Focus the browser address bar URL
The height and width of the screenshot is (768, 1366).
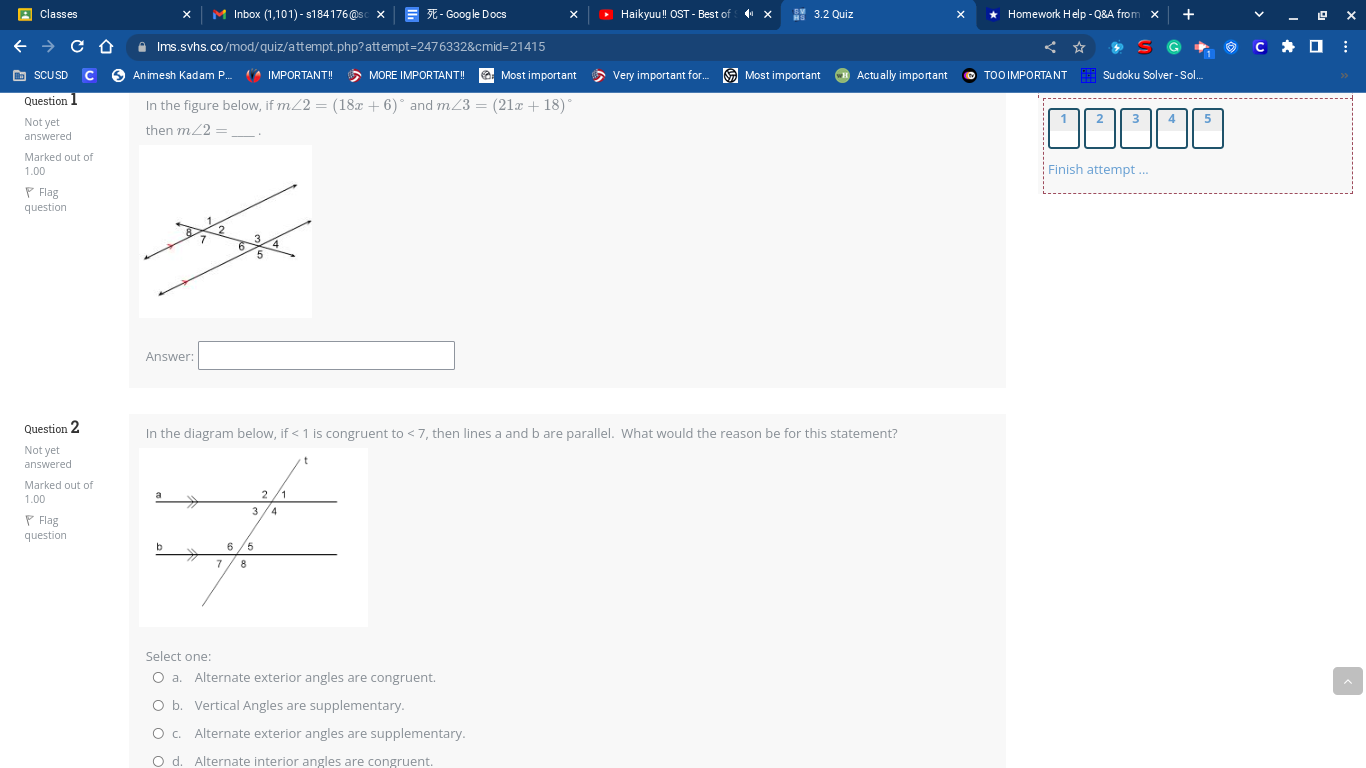[x=351, y=47]
